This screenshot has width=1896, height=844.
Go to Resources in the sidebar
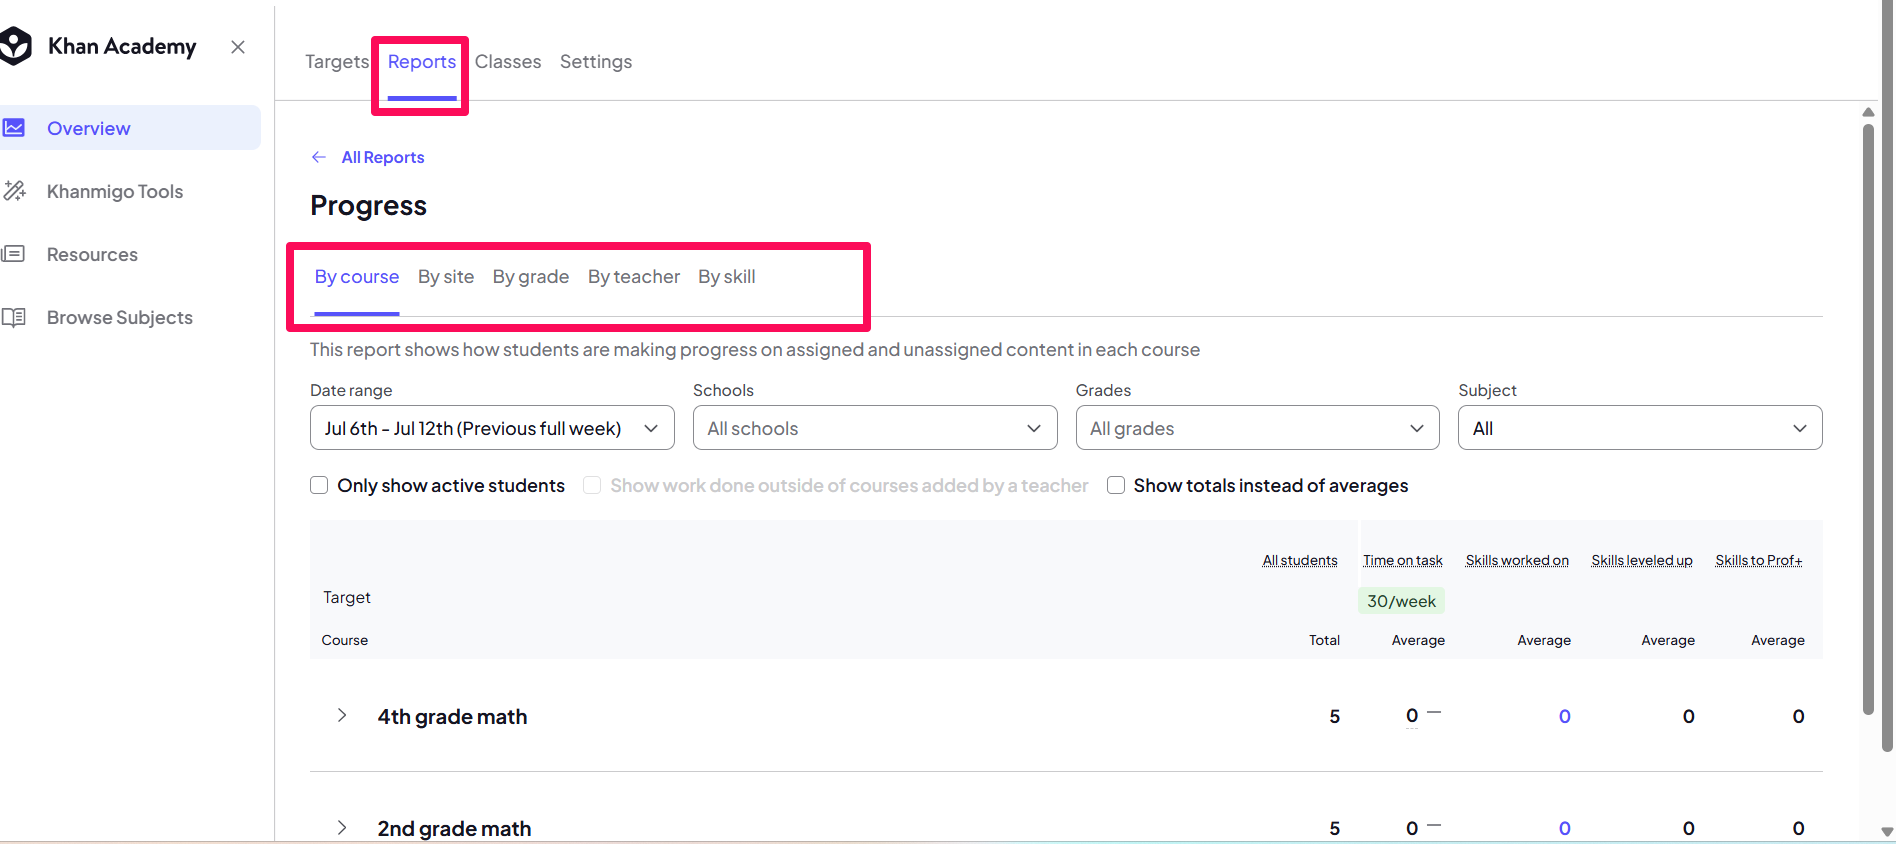pos(92,254)
